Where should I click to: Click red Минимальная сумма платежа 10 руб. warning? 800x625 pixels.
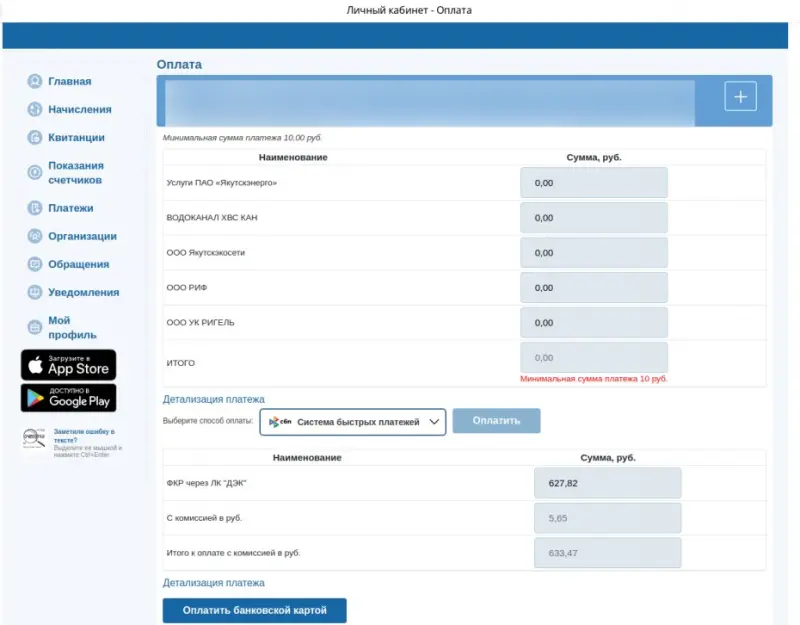(594, 379)
